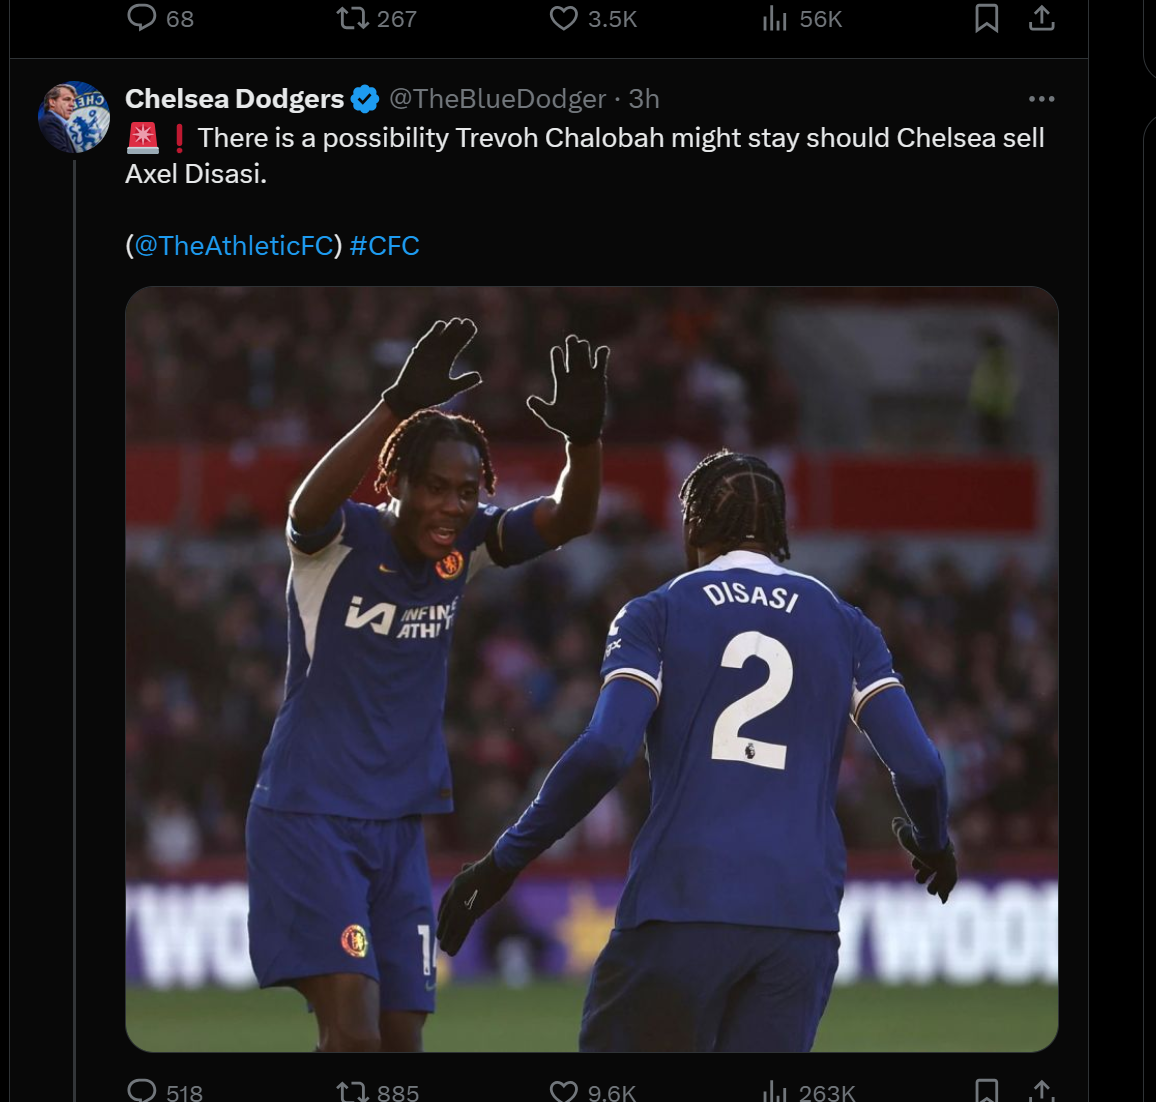The height and width of the screenshot is (1102, 1156).
Task: Click the blue verified badge
Action: [x=365, y=99]
